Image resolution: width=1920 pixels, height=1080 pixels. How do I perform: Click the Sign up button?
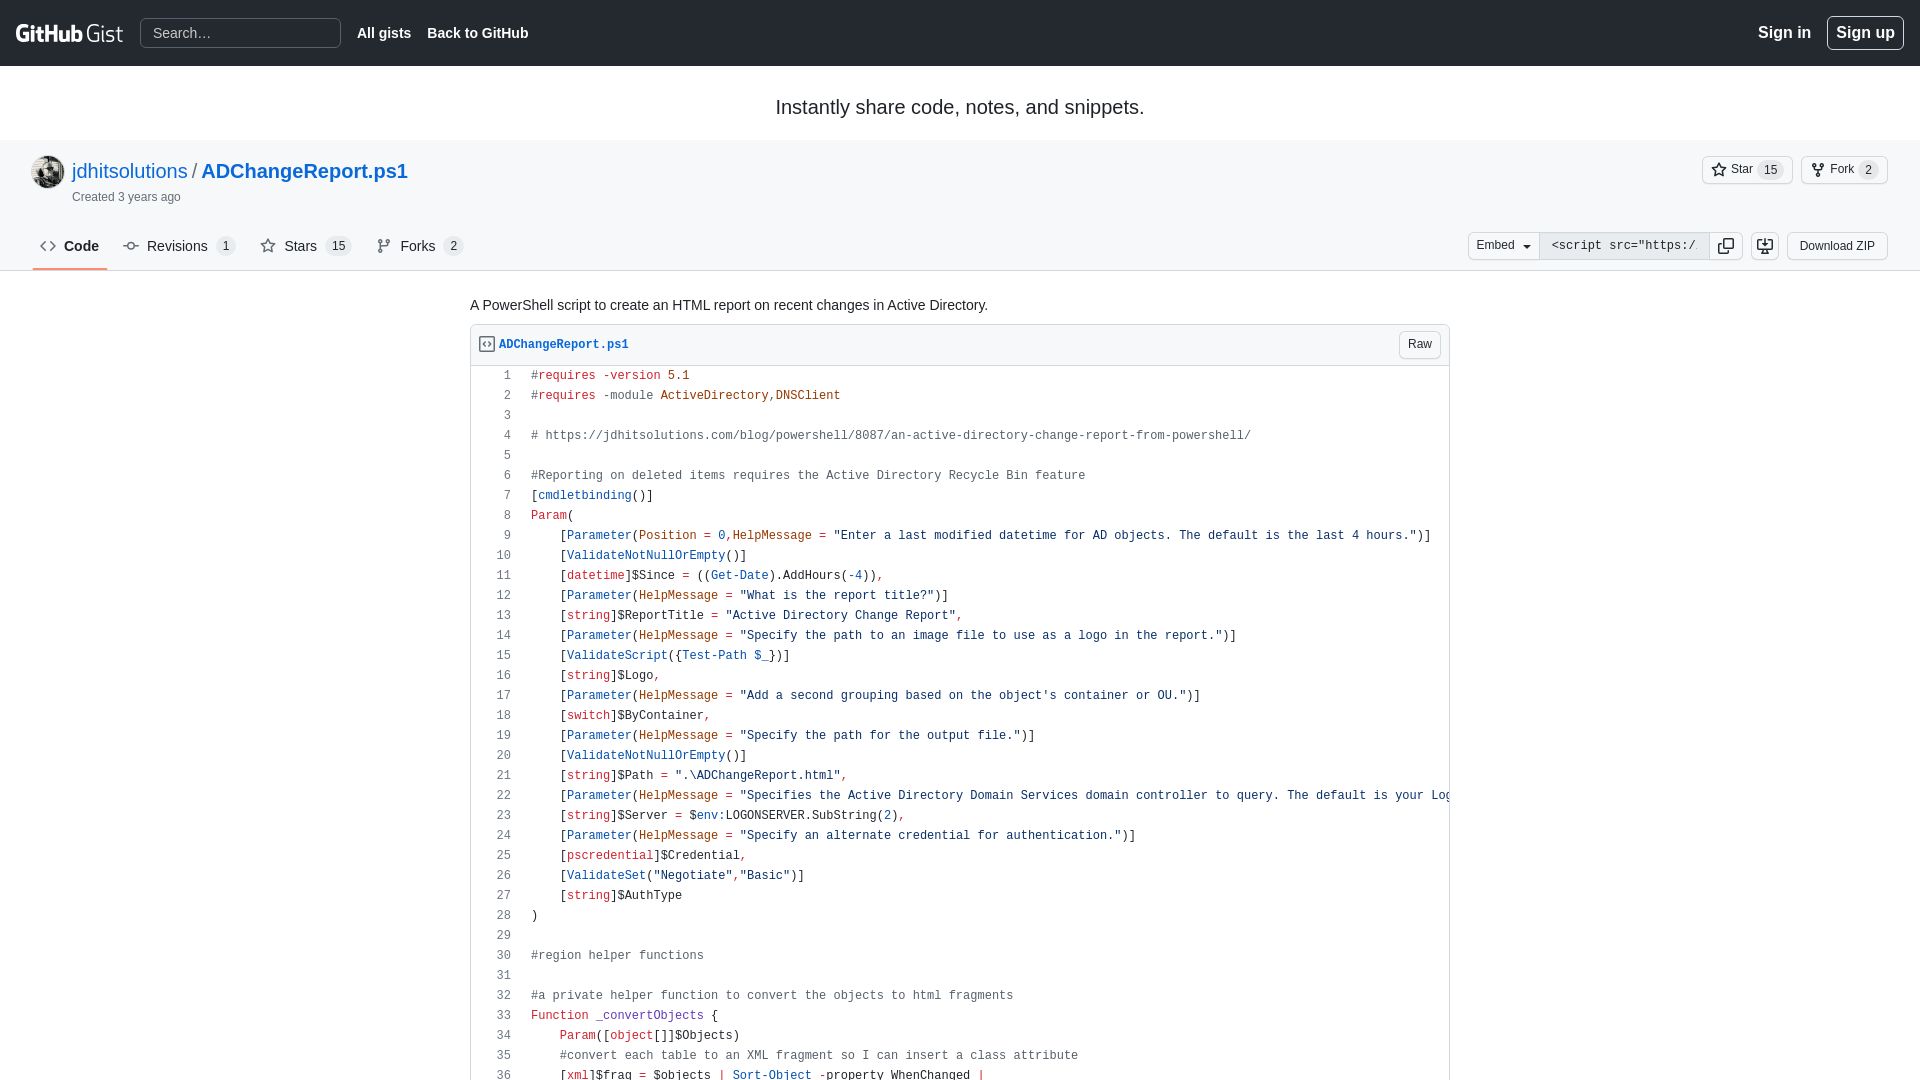pyautogui.click(x=1865, y=33)
